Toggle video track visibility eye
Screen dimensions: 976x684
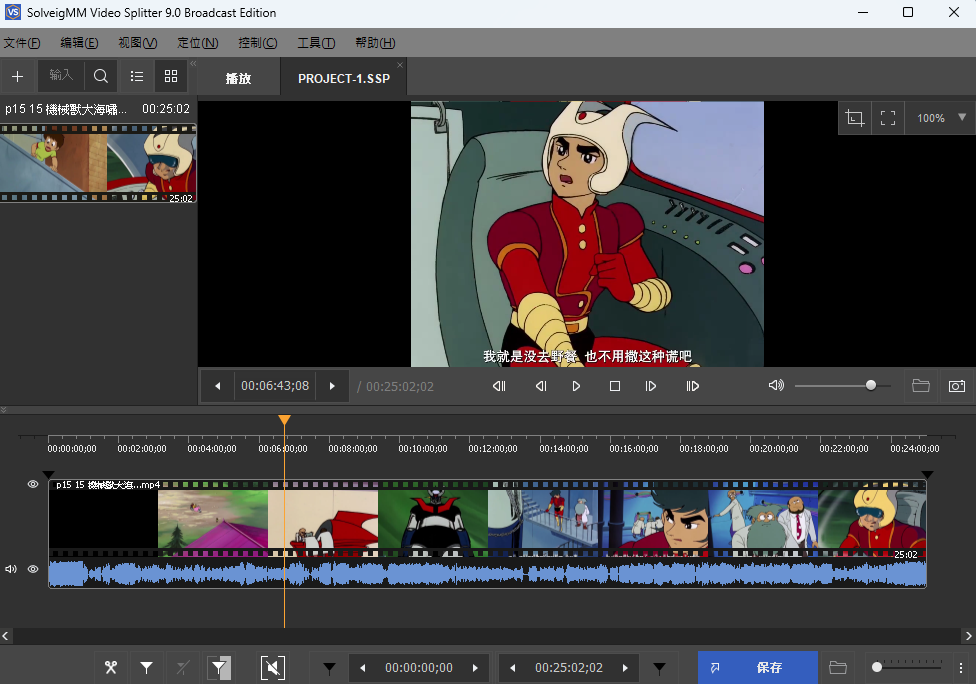click(33, 484)
